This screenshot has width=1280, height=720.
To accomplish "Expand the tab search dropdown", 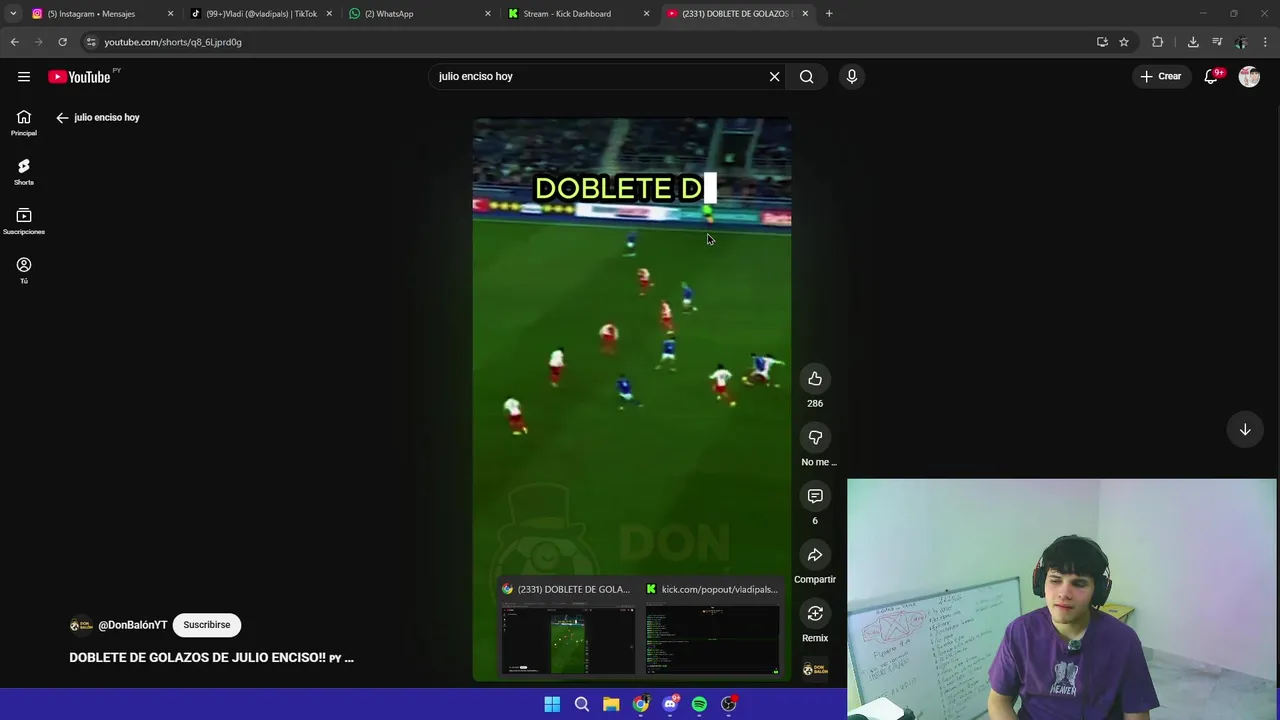I will click(x=13, y=14).
